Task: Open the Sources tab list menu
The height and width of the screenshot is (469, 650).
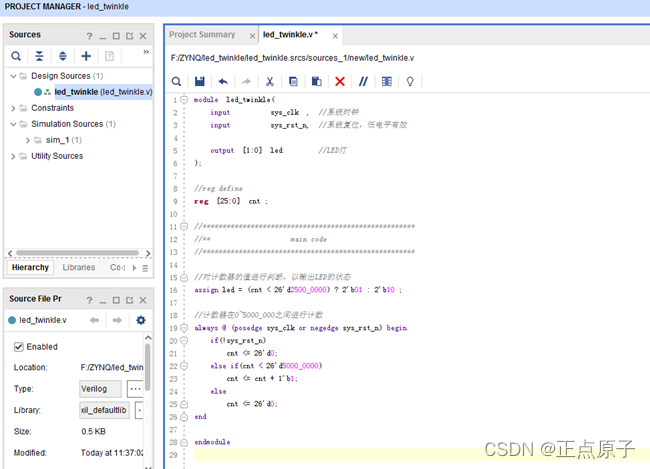Action: tap(145, 268)
